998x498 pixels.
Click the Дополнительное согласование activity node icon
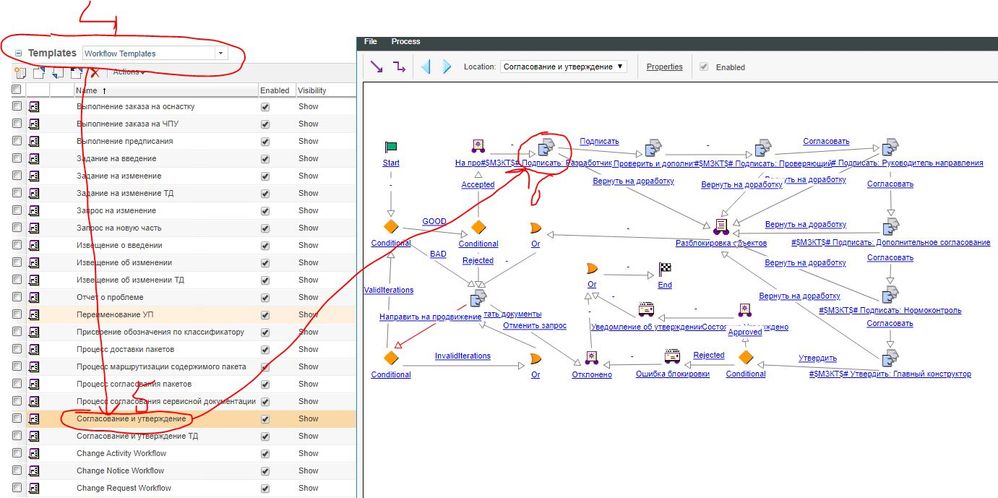click(x=890, y=226)
